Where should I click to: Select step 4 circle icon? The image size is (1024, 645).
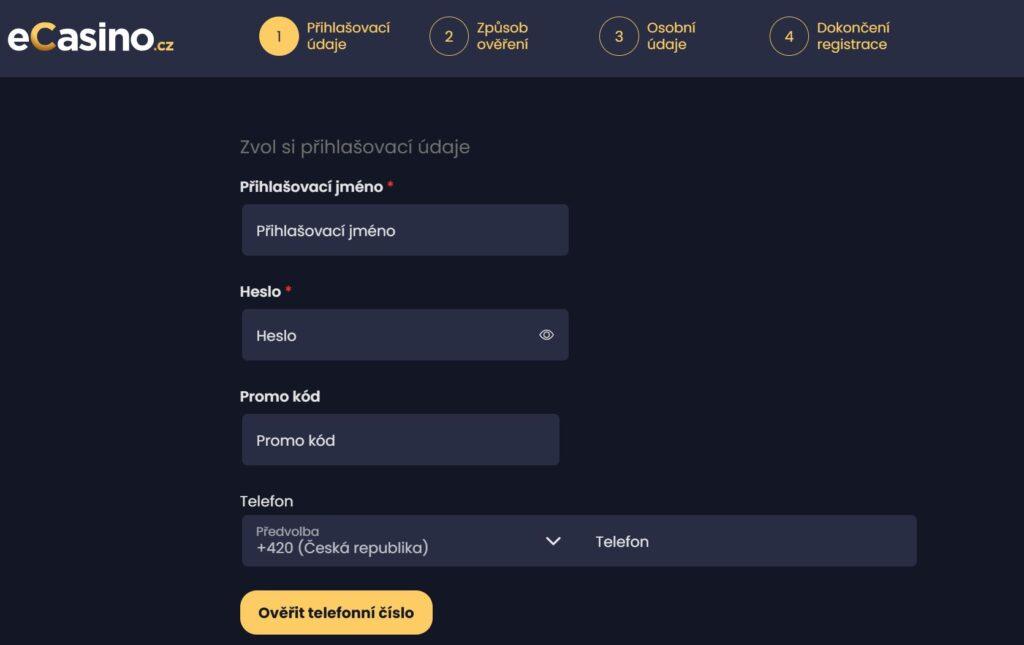(789, 37)
